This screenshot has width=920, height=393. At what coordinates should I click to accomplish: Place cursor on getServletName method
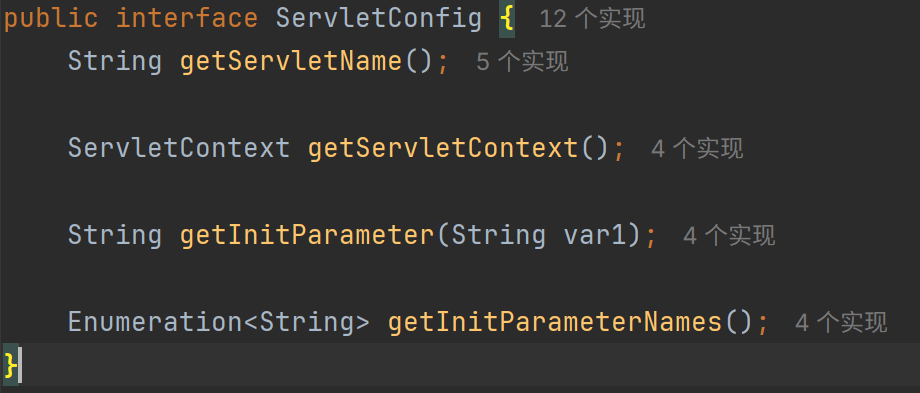tap(292, 61)
